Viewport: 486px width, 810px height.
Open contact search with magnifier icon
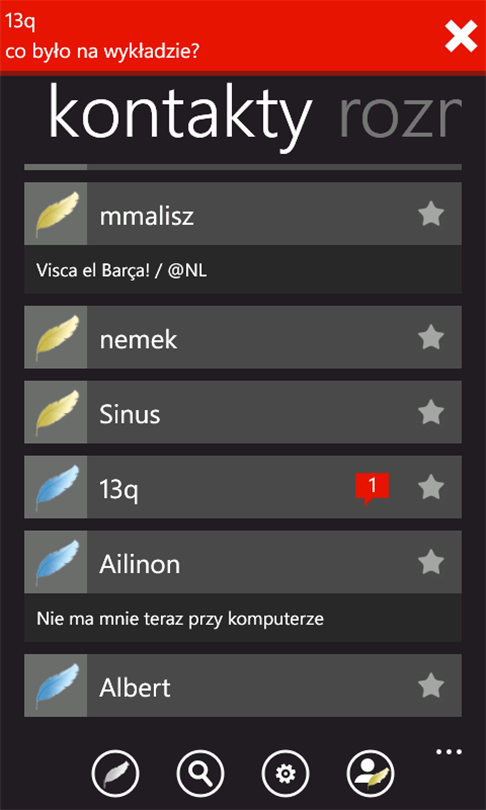(200, 773)
